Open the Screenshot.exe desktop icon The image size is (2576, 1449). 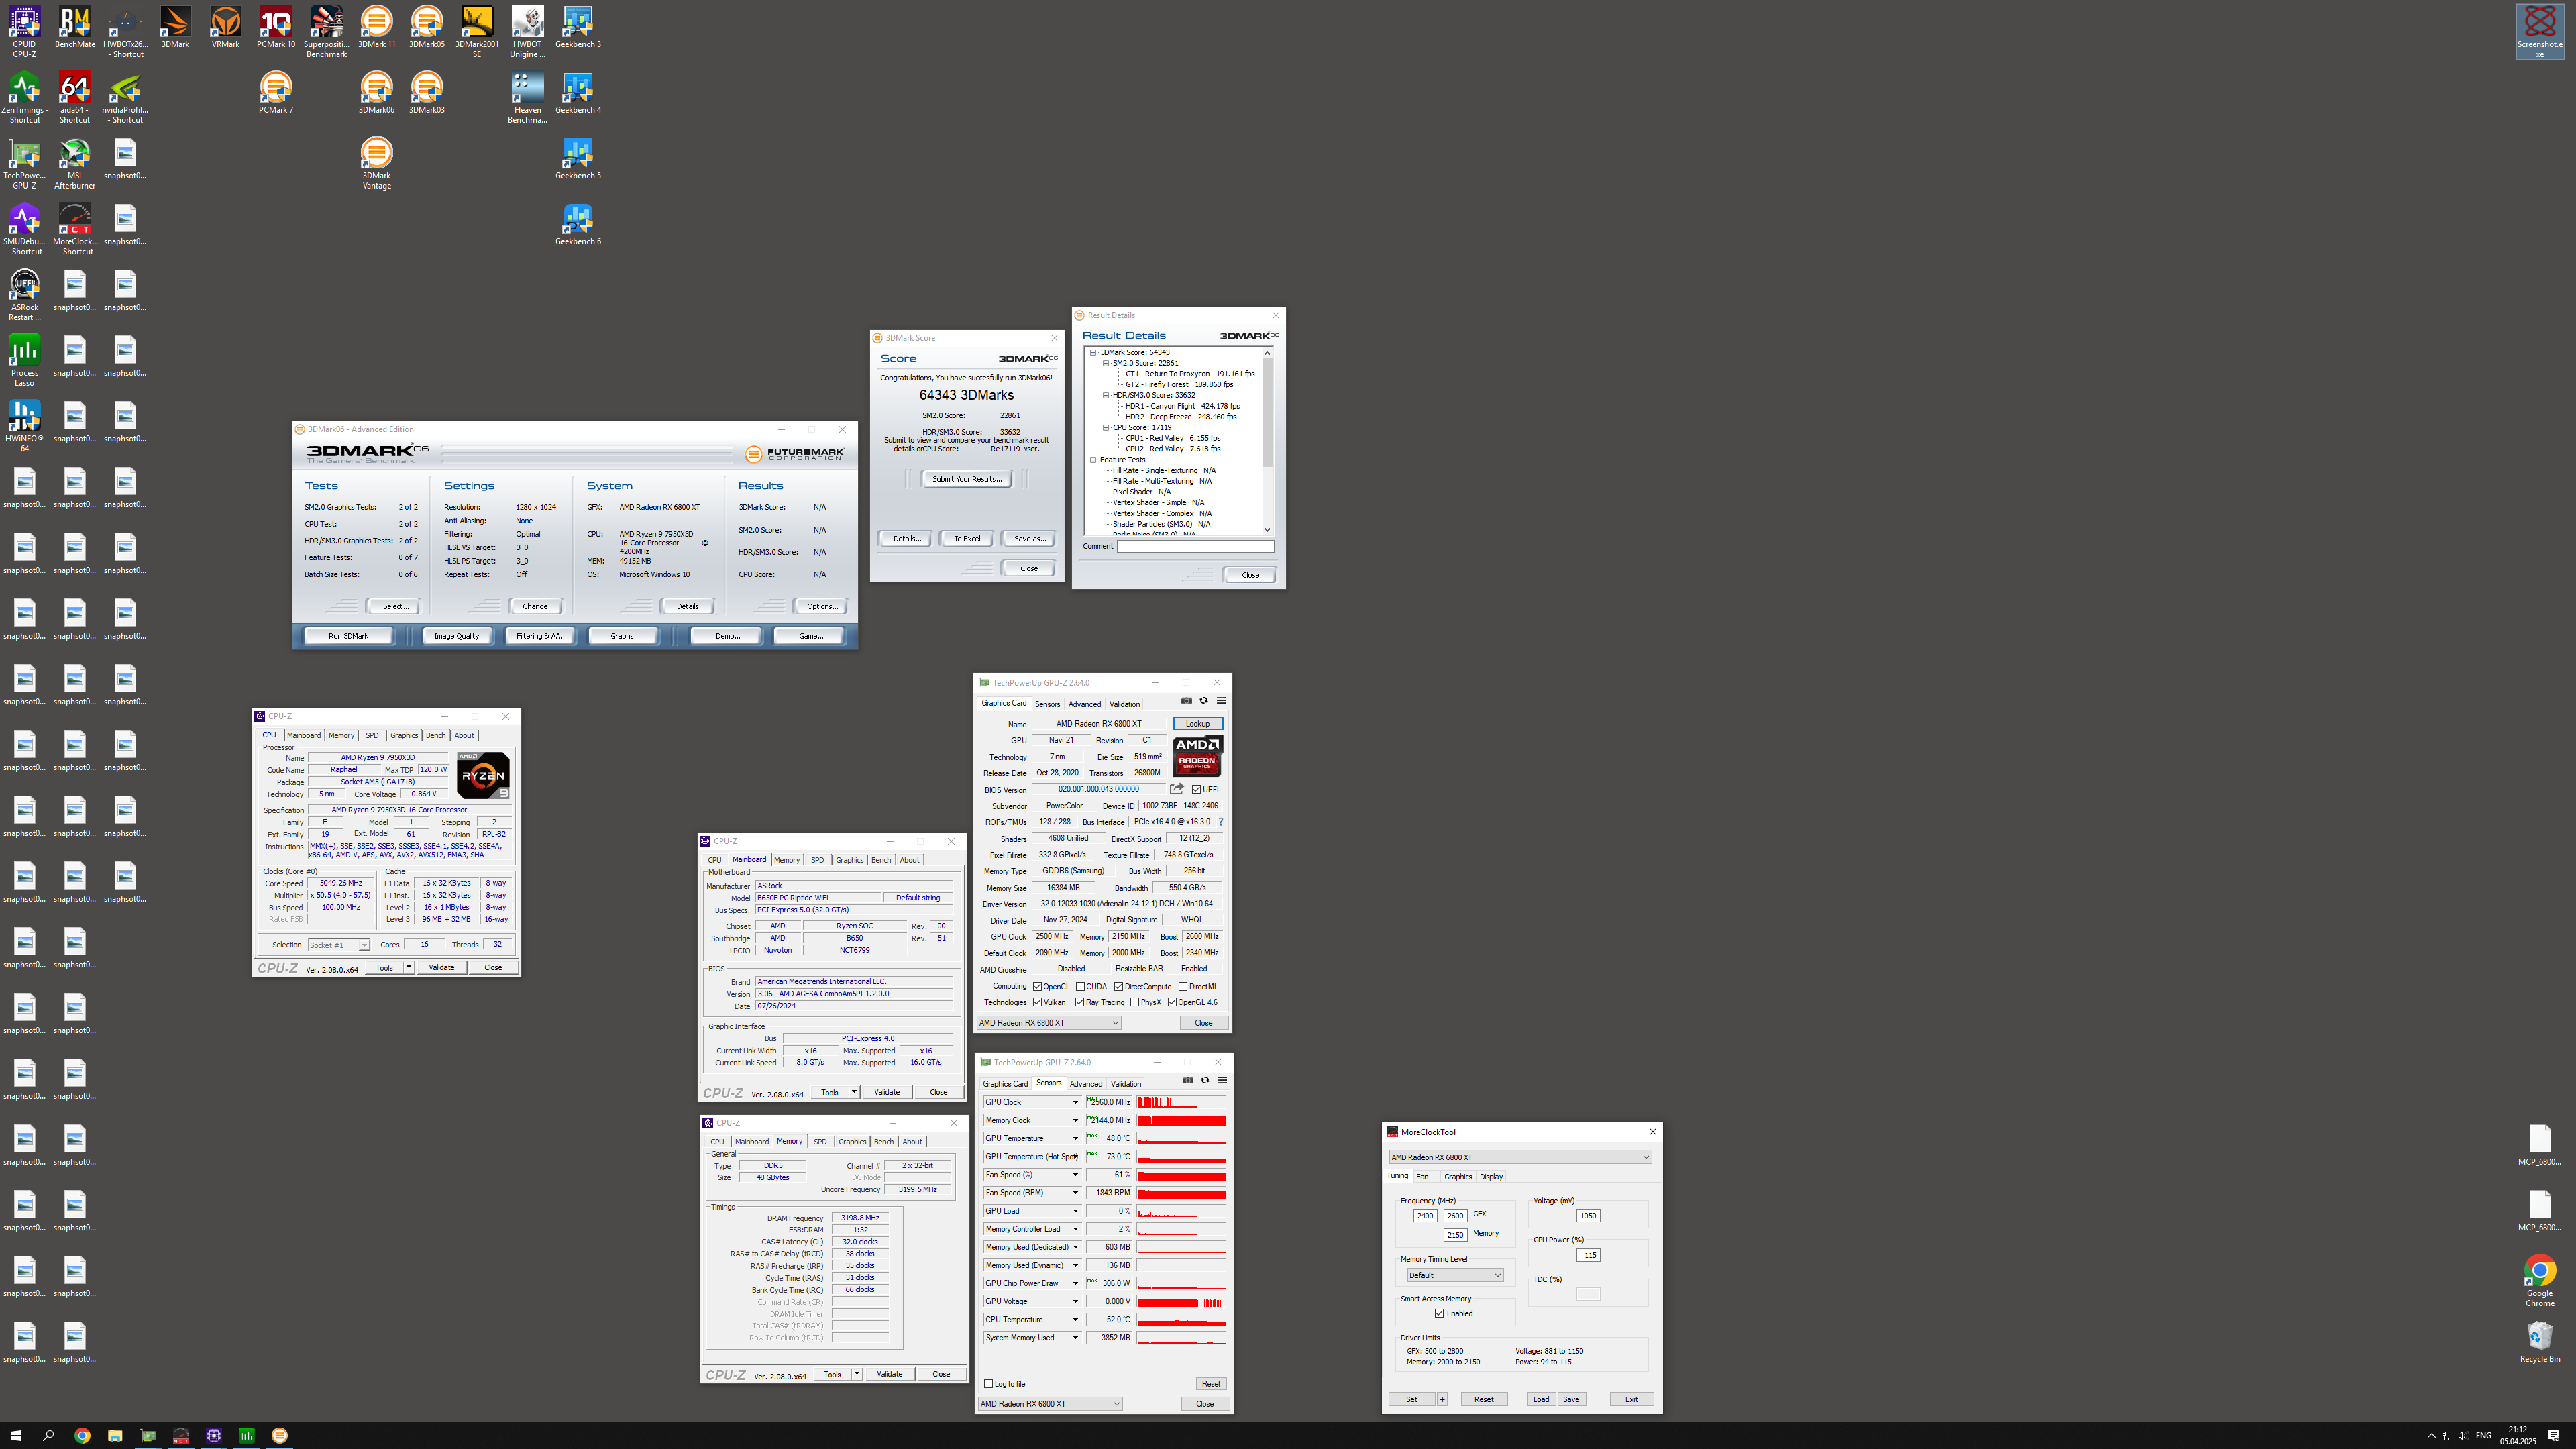tap(2540, 31)
